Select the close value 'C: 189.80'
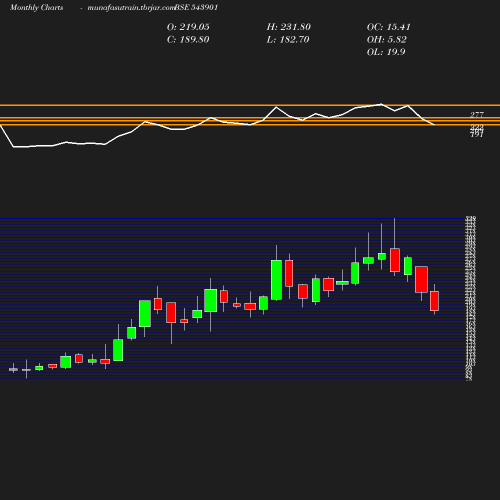Image resolution: width=500 pixels, height=500 pixels. 188,40
